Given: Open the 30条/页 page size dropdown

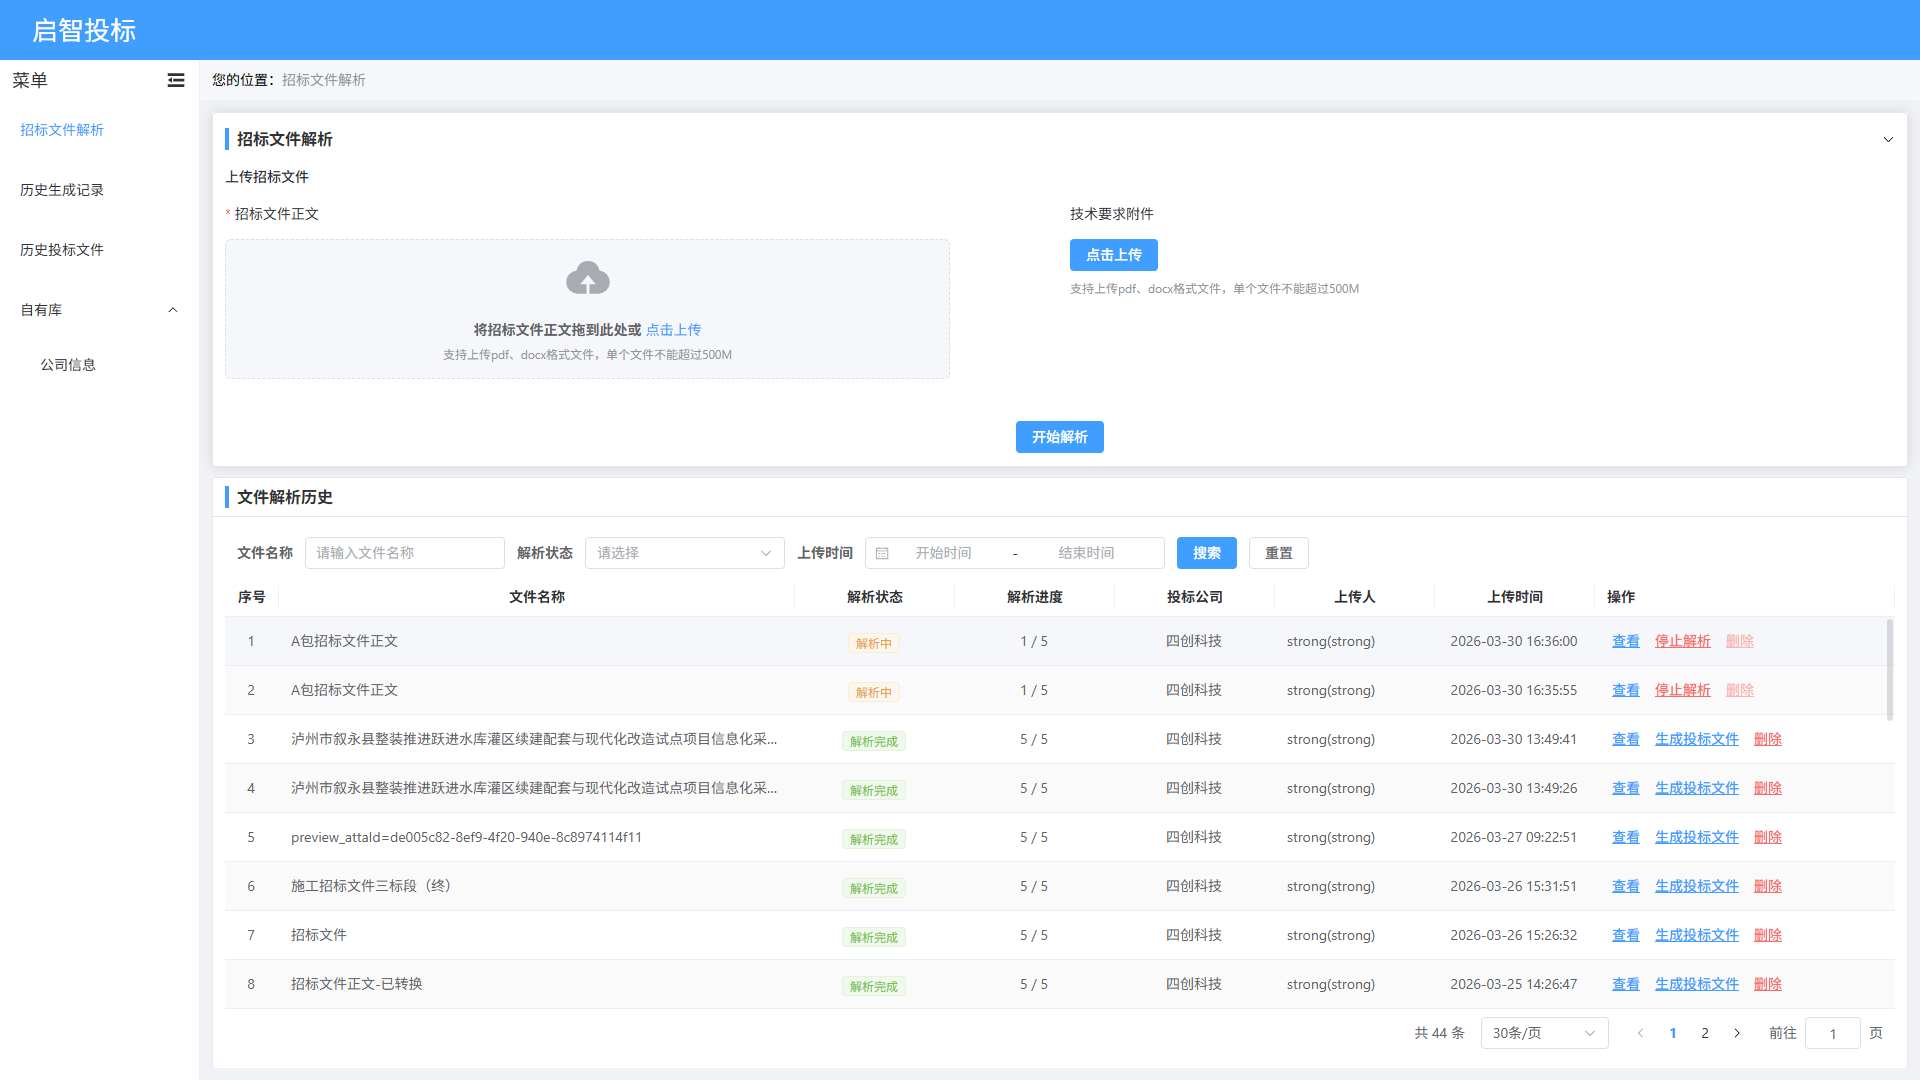Looking at the screenshot, I should click(1543, 1033).
